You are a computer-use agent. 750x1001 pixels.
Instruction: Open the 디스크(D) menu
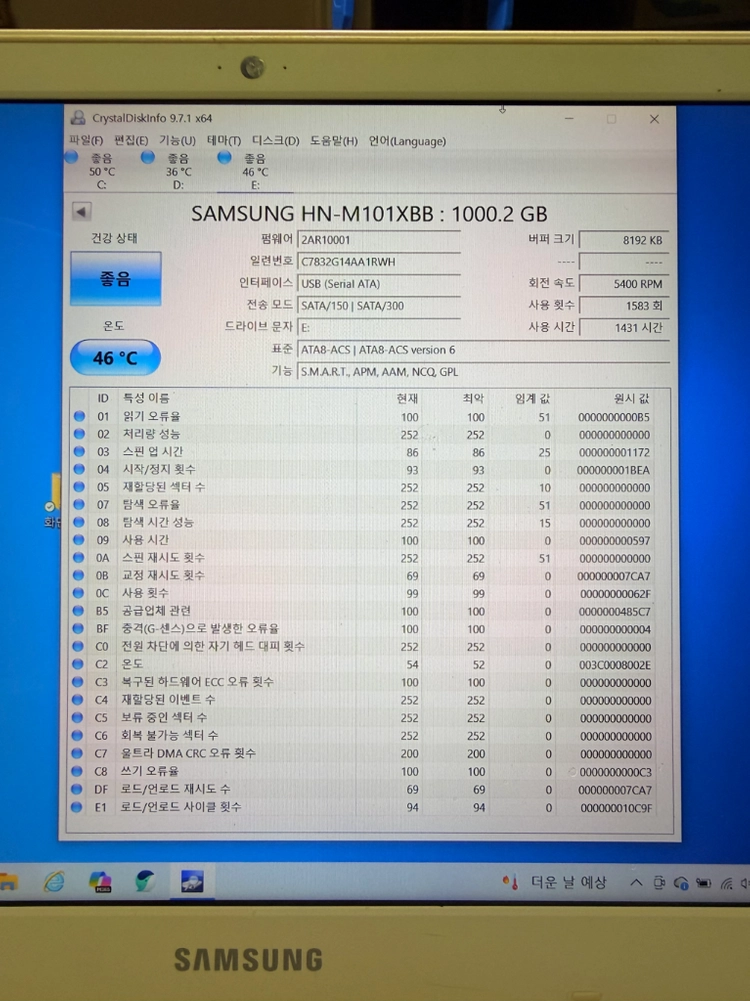(x=275, y=140)
